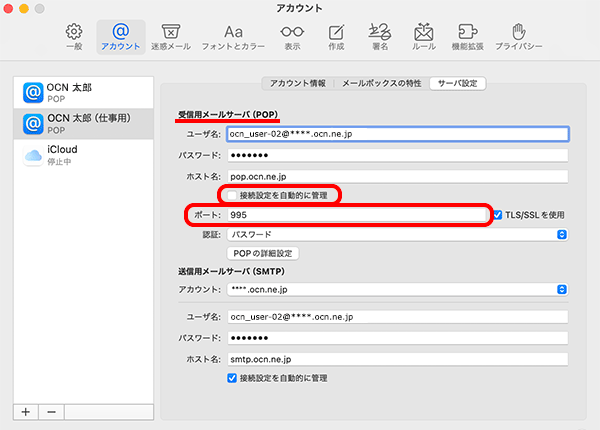The height and width of the screenshot is (430, 600).
Task: Open the 認証 dropdown set to パスワード
Action: (398, 235)
